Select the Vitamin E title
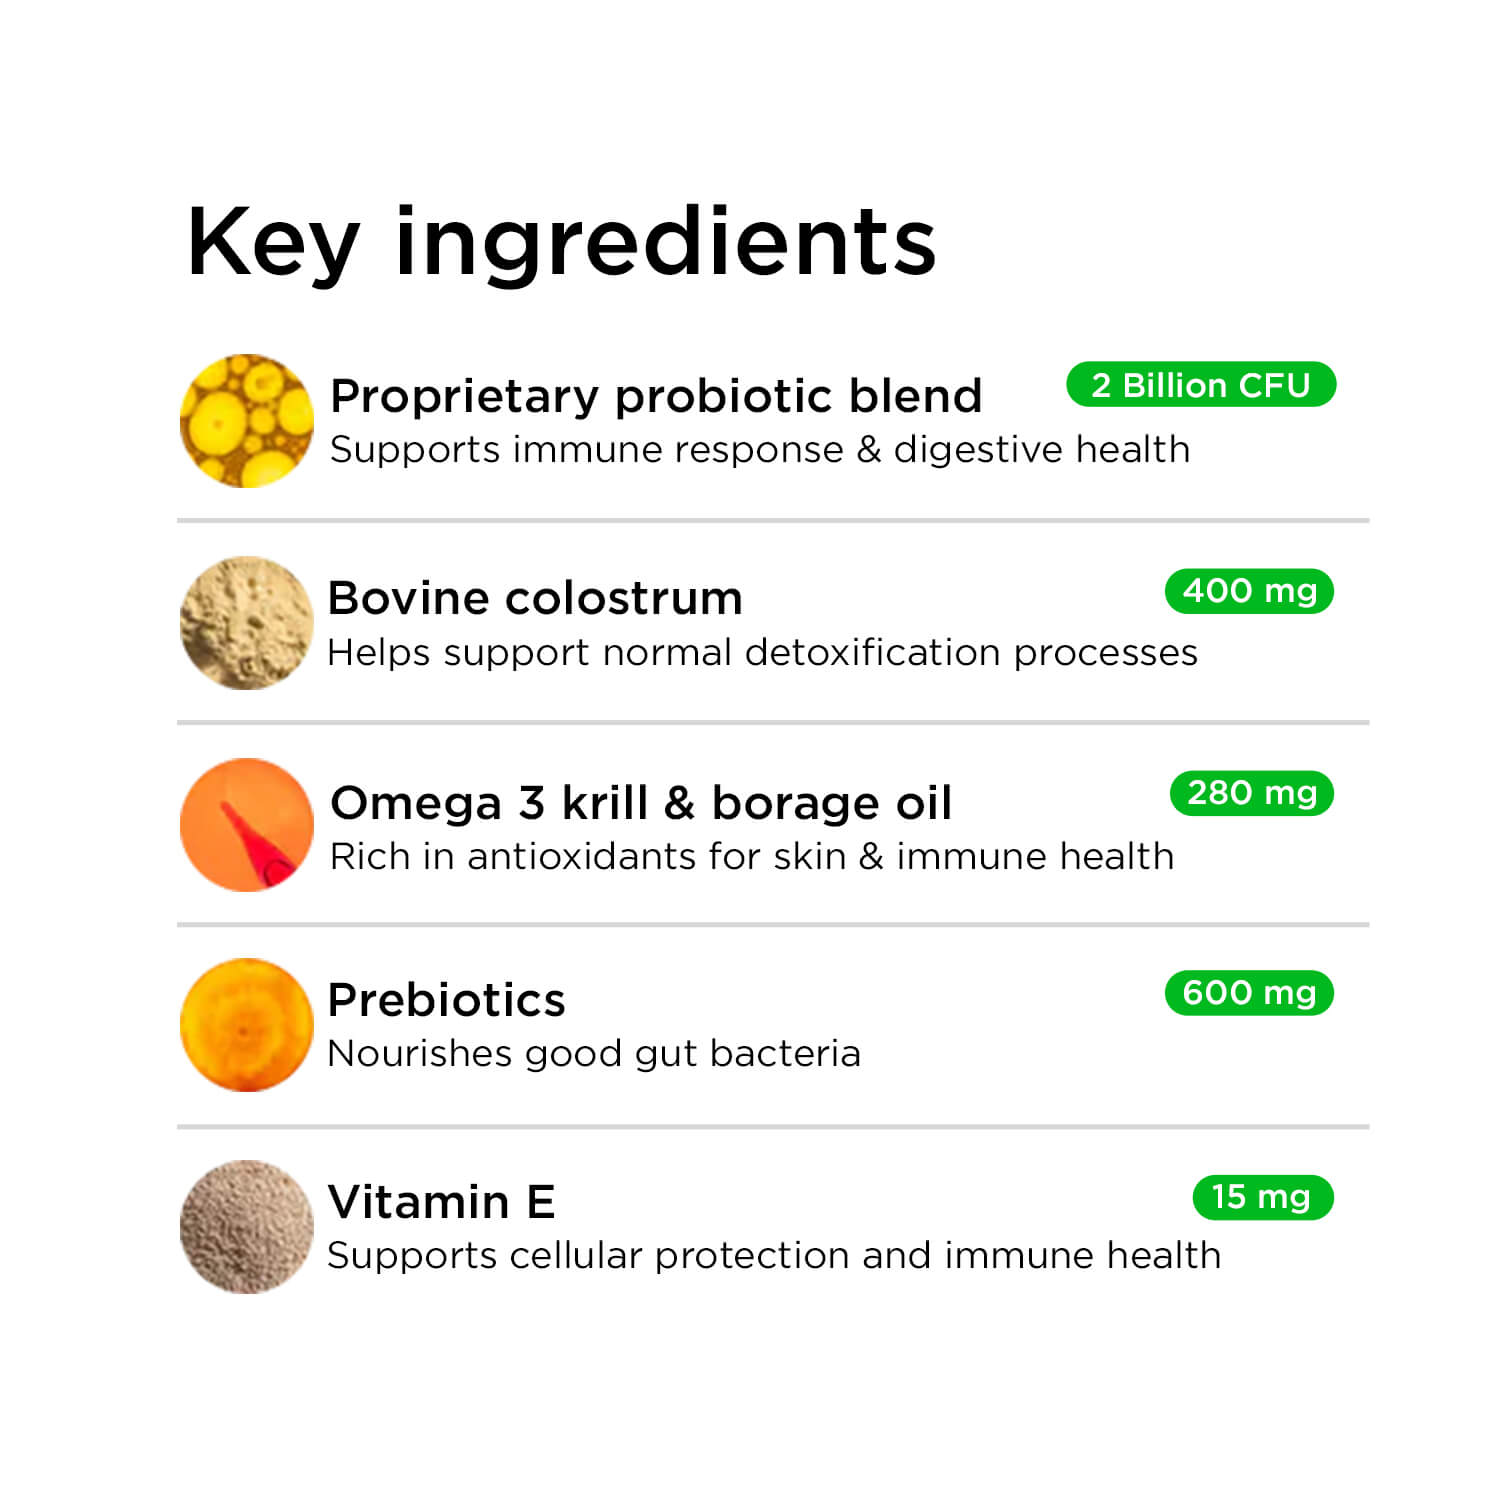Screen dimensions: 1500x1500 point(441,1202)
